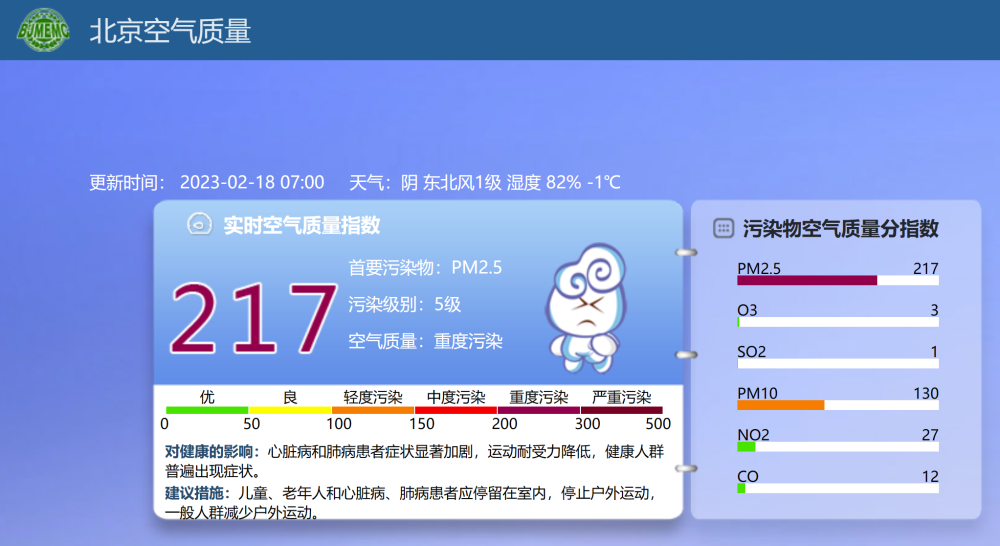Click the BJMEMC logo in the header
Viewport: 1000px width, 546px height.
(x=43, y=30)
